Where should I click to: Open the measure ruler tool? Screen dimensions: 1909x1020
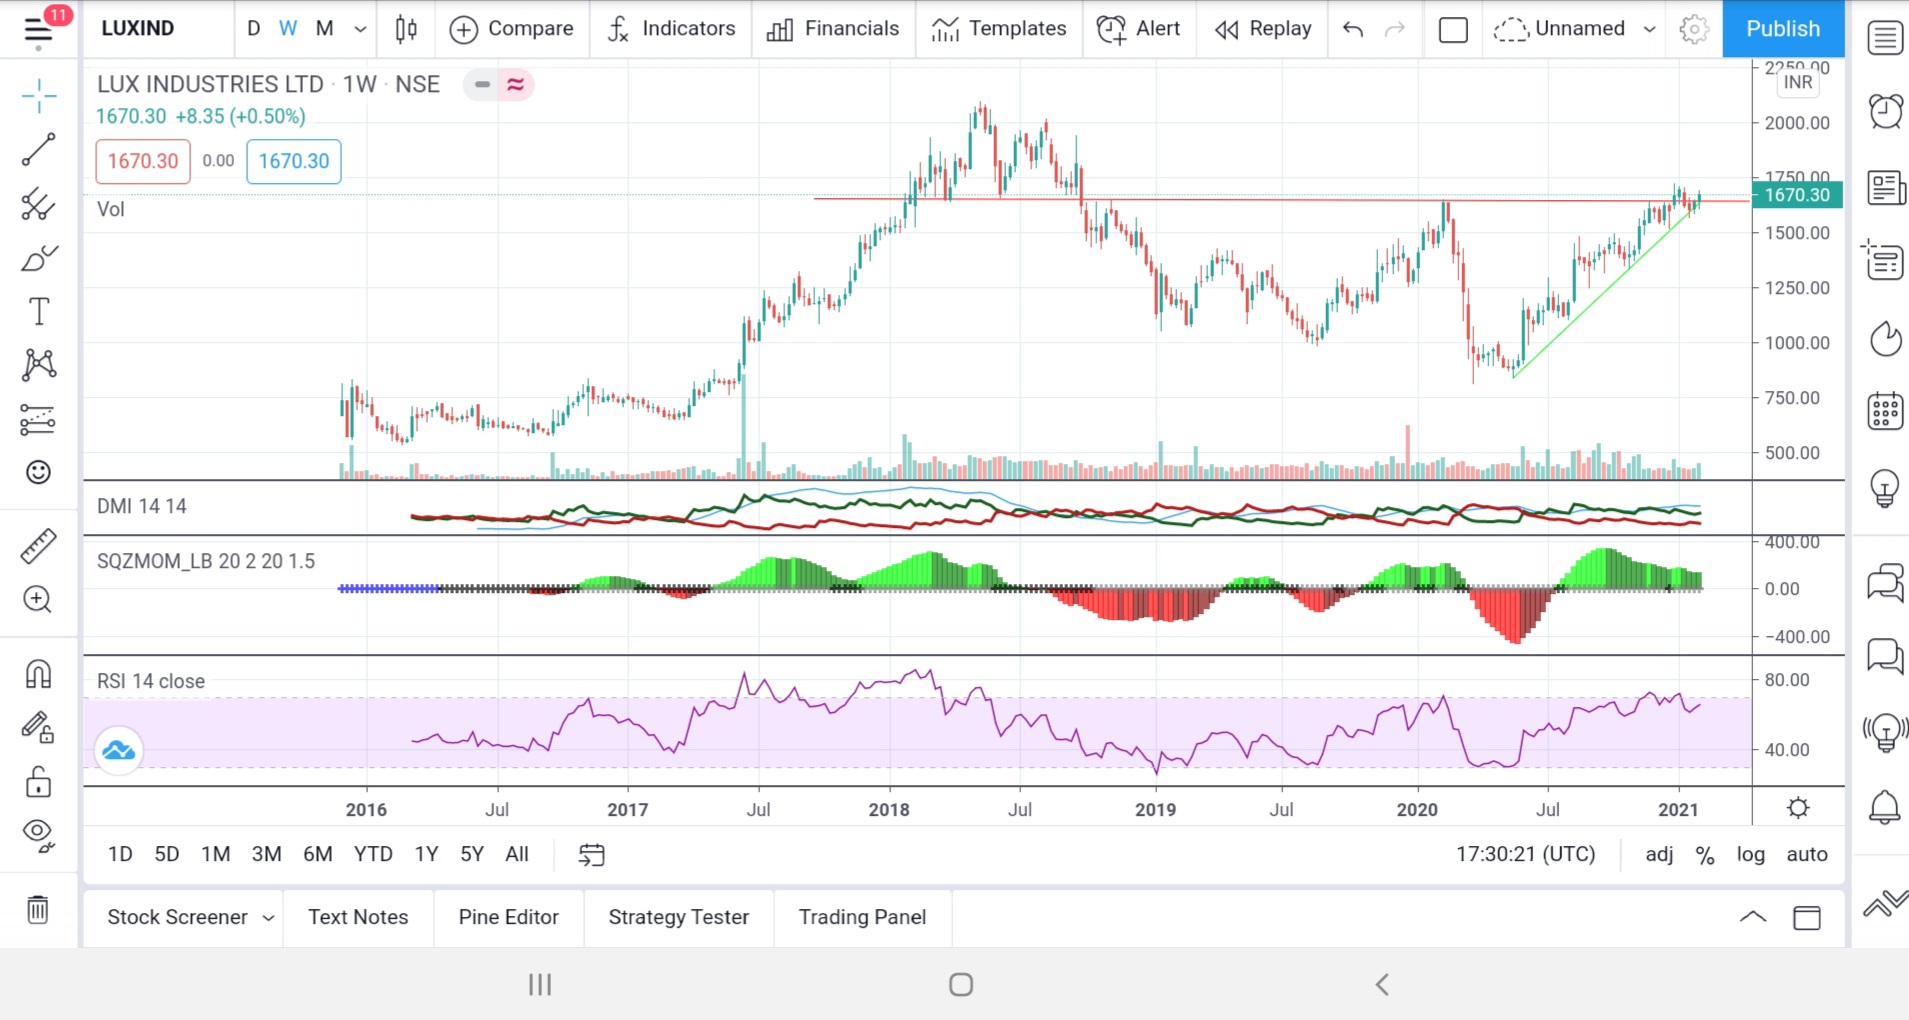[38, 546]
